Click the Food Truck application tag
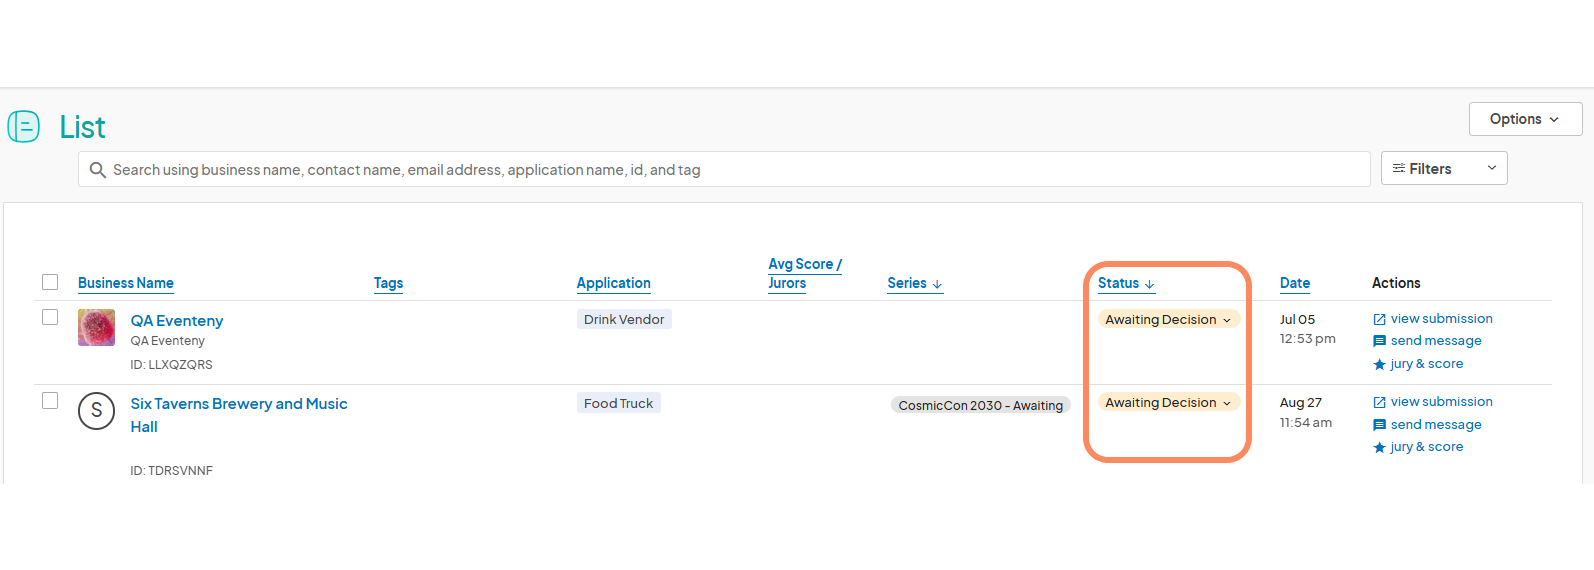The width and height of the screenshot is (1594, 570). click(619, 403)
